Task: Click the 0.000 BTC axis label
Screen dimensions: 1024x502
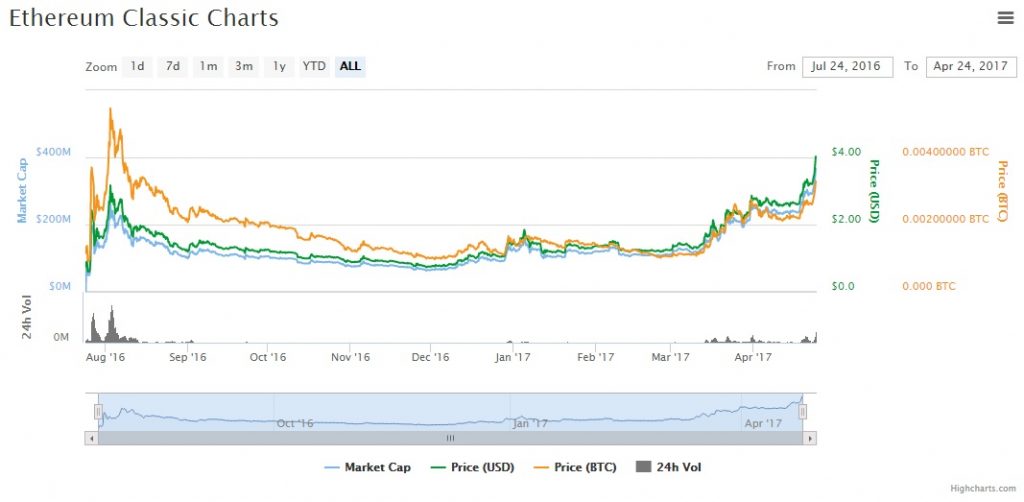Action: [x=929, y=286]
